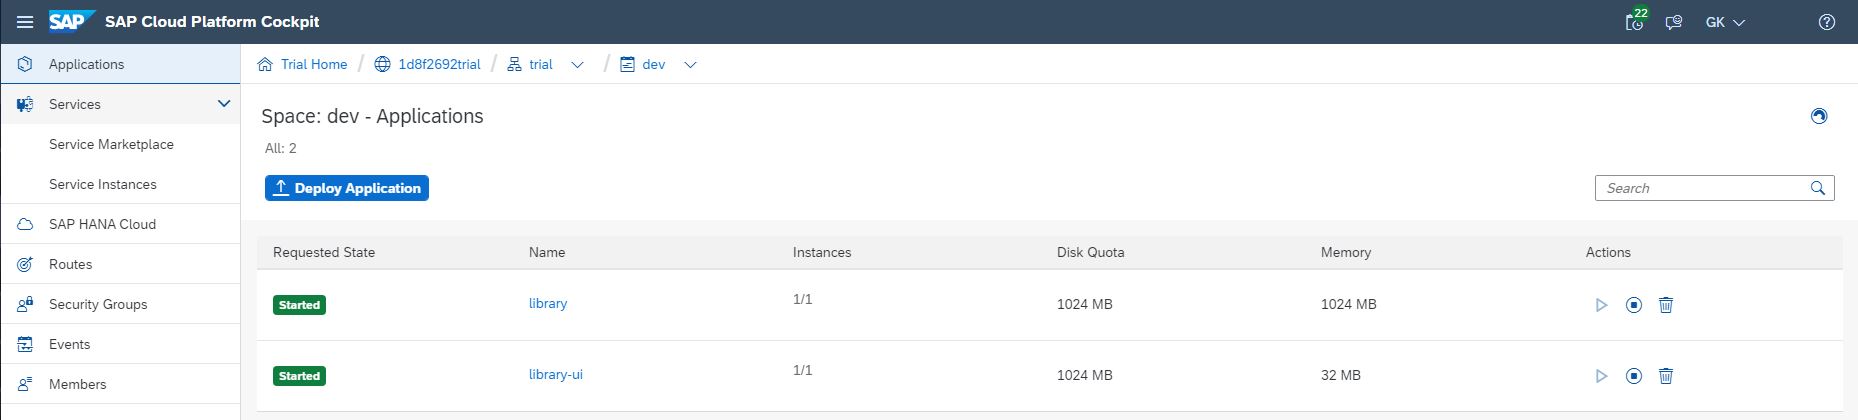Click the applications Search field
Screen dimensions: 1858x420
click(1704, 188)
